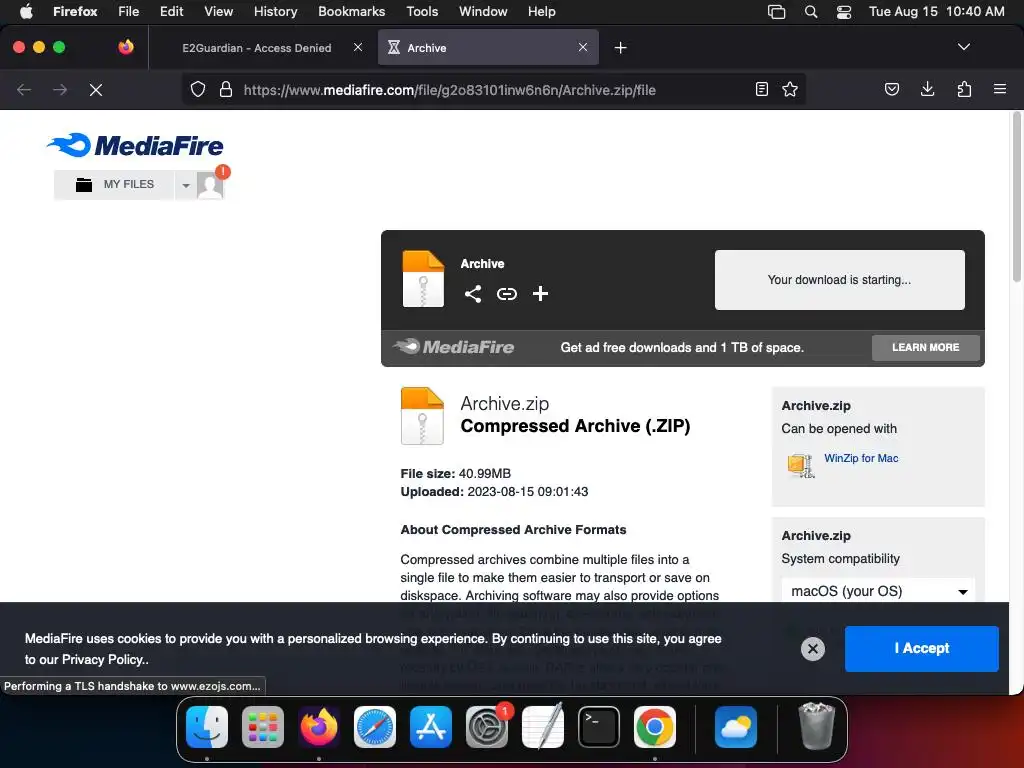Click the Firefox View icon in tab bar

point(126,47)
